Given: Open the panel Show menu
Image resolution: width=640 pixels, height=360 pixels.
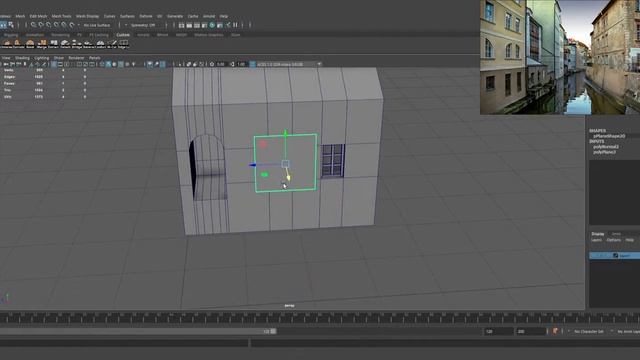Looking at the screenshot, I should pos(59,58).
